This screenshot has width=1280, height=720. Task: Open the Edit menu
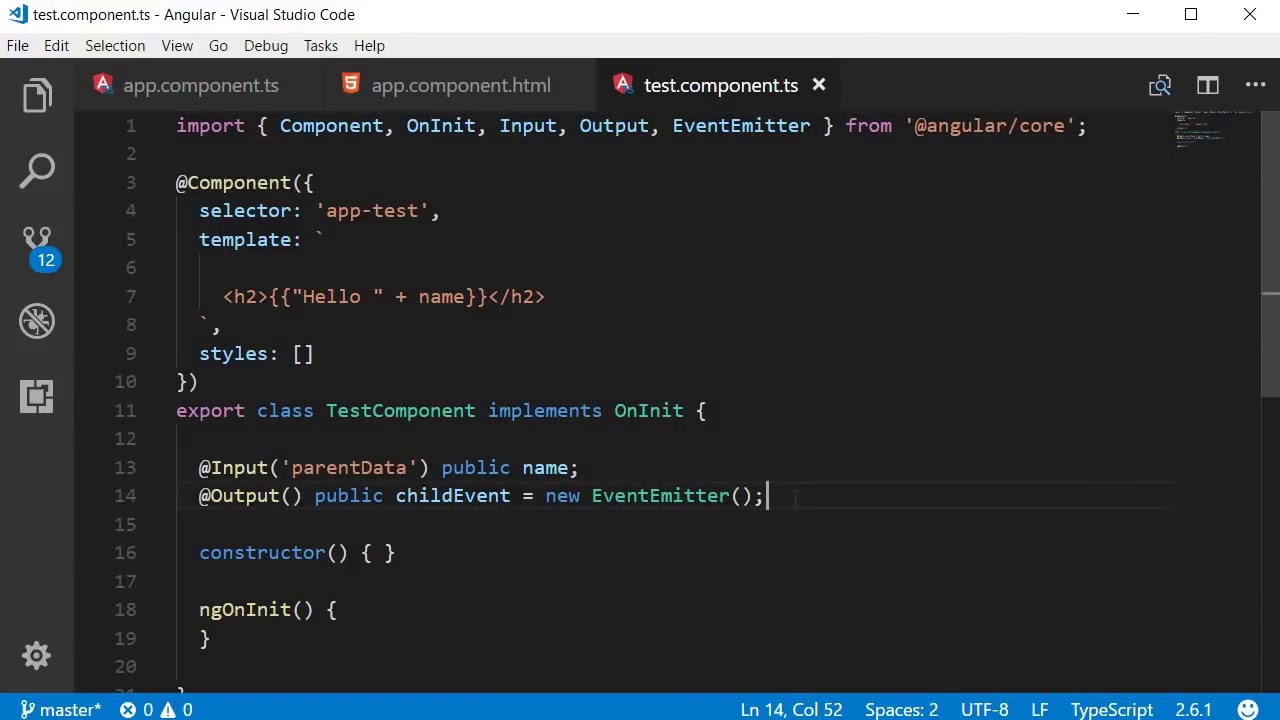[x=56, y=45]
